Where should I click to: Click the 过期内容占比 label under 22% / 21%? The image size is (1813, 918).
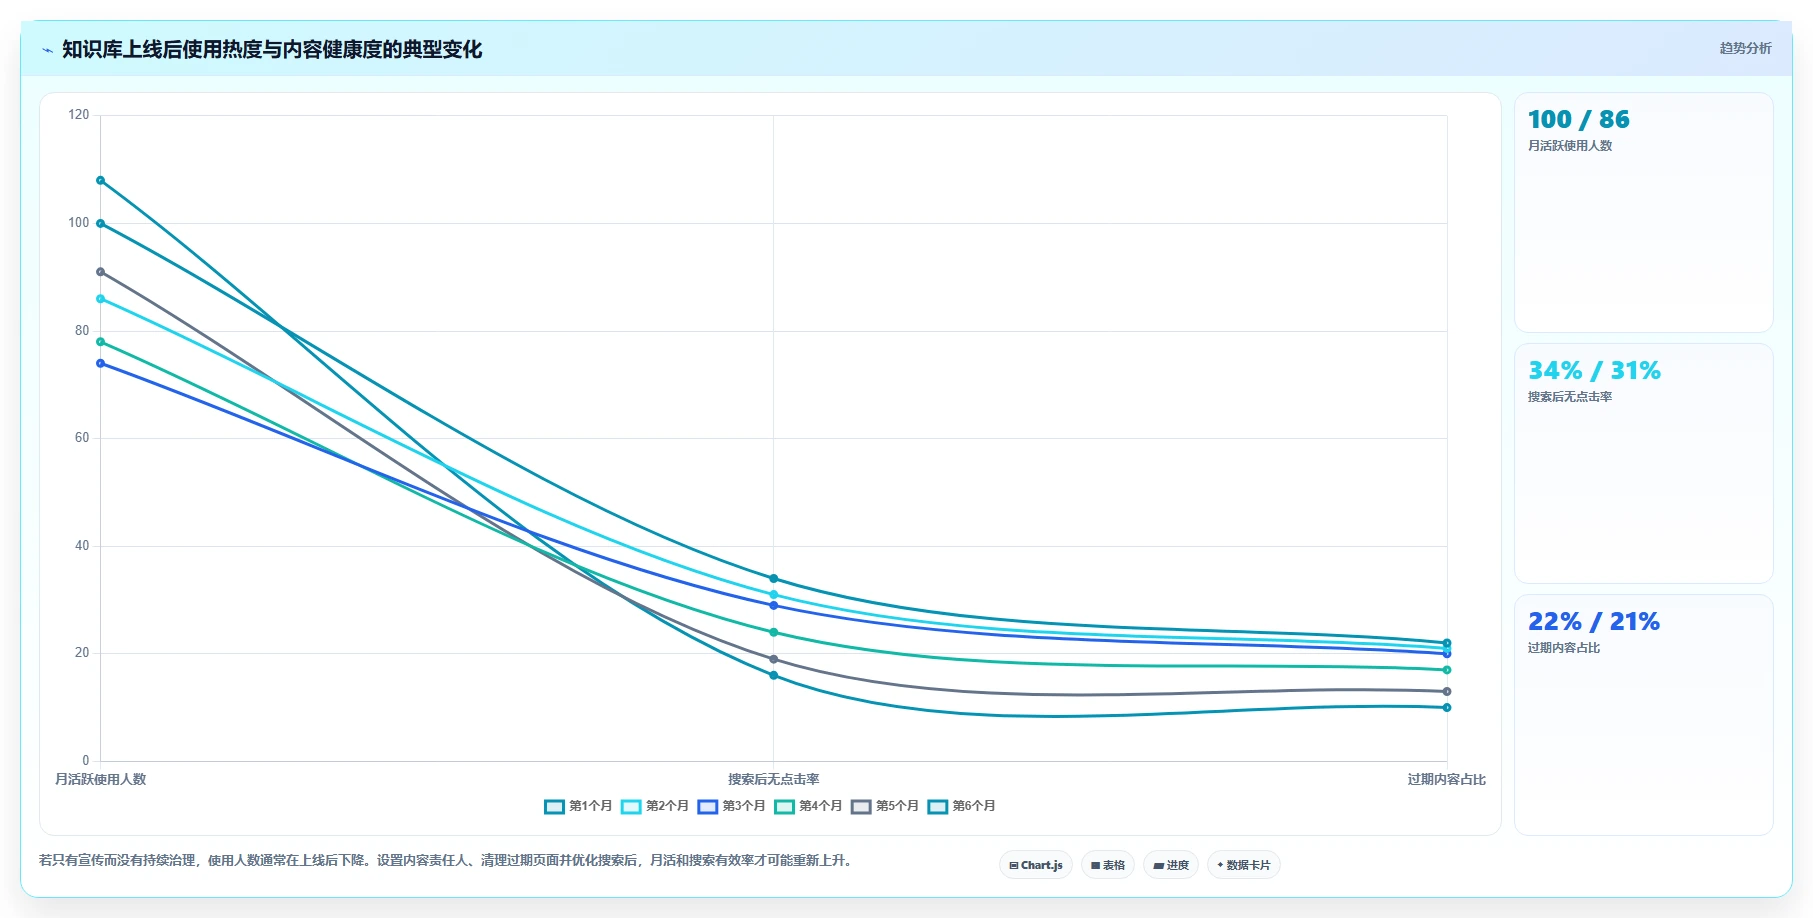click(x=1564, y=648)
